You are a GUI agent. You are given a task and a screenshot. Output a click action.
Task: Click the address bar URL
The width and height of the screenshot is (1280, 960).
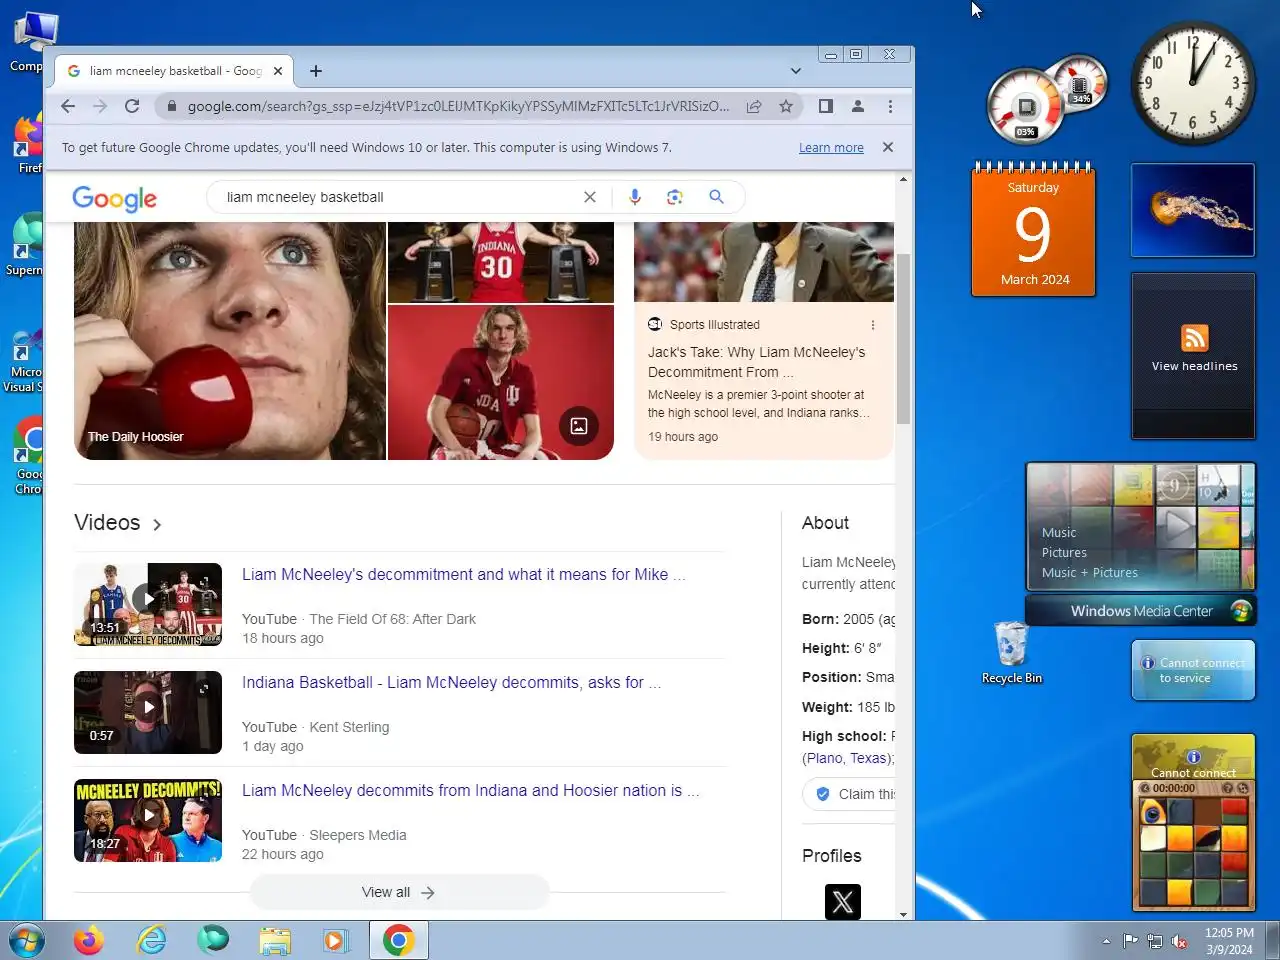(x=458, y=106)
